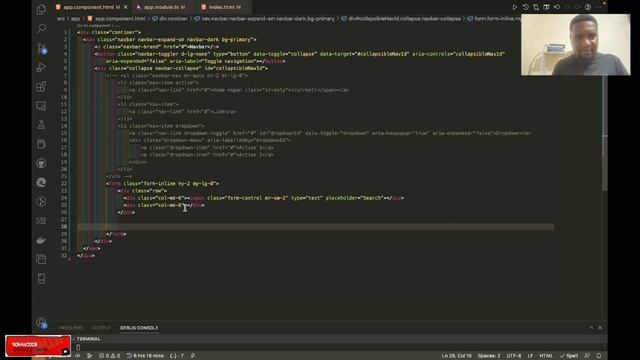This screenshot has width=640, height=360.
Task: Switch to index.html tab
Action: click(224, 7)
